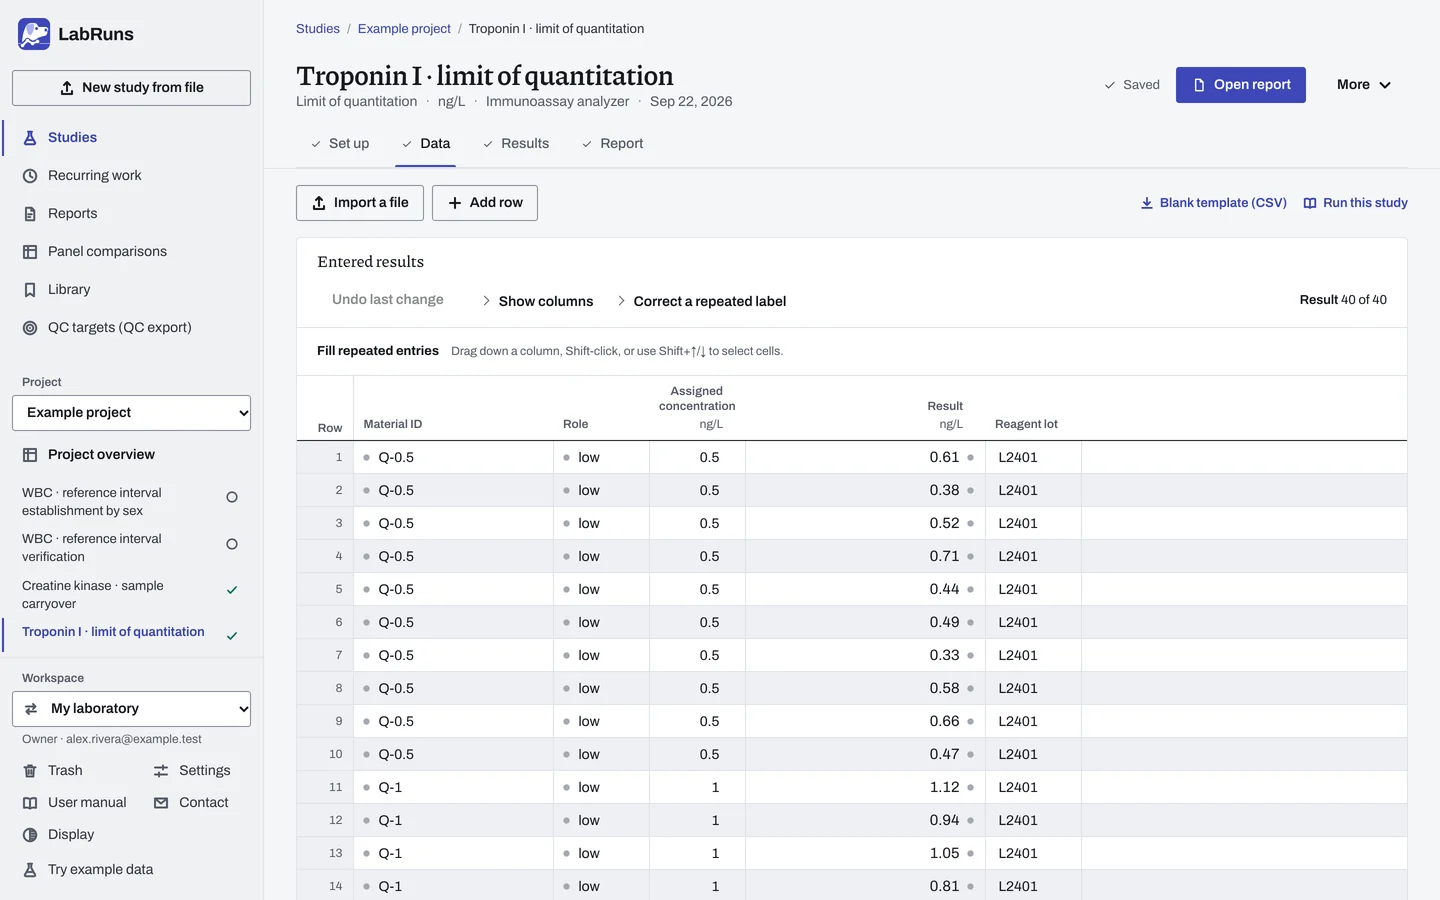Screen dimensions: 1440x900
Task: Expand Show columns
Action: [538, 301]
